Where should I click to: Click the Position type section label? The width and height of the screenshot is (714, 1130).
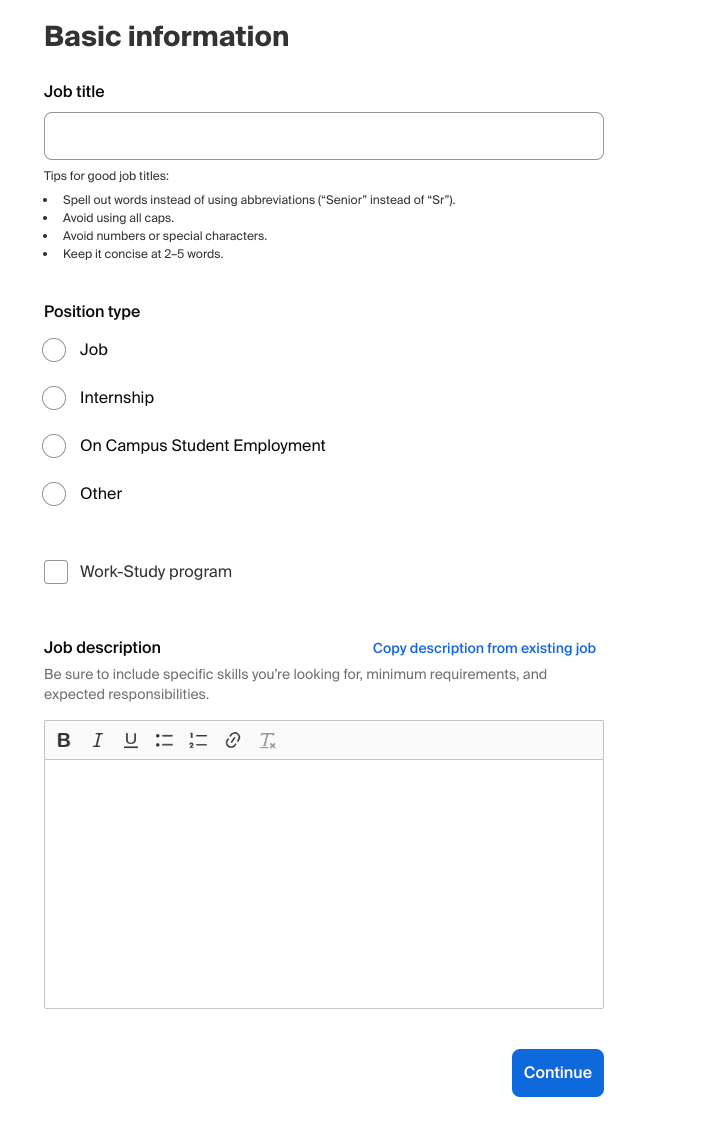coord(91,311)
